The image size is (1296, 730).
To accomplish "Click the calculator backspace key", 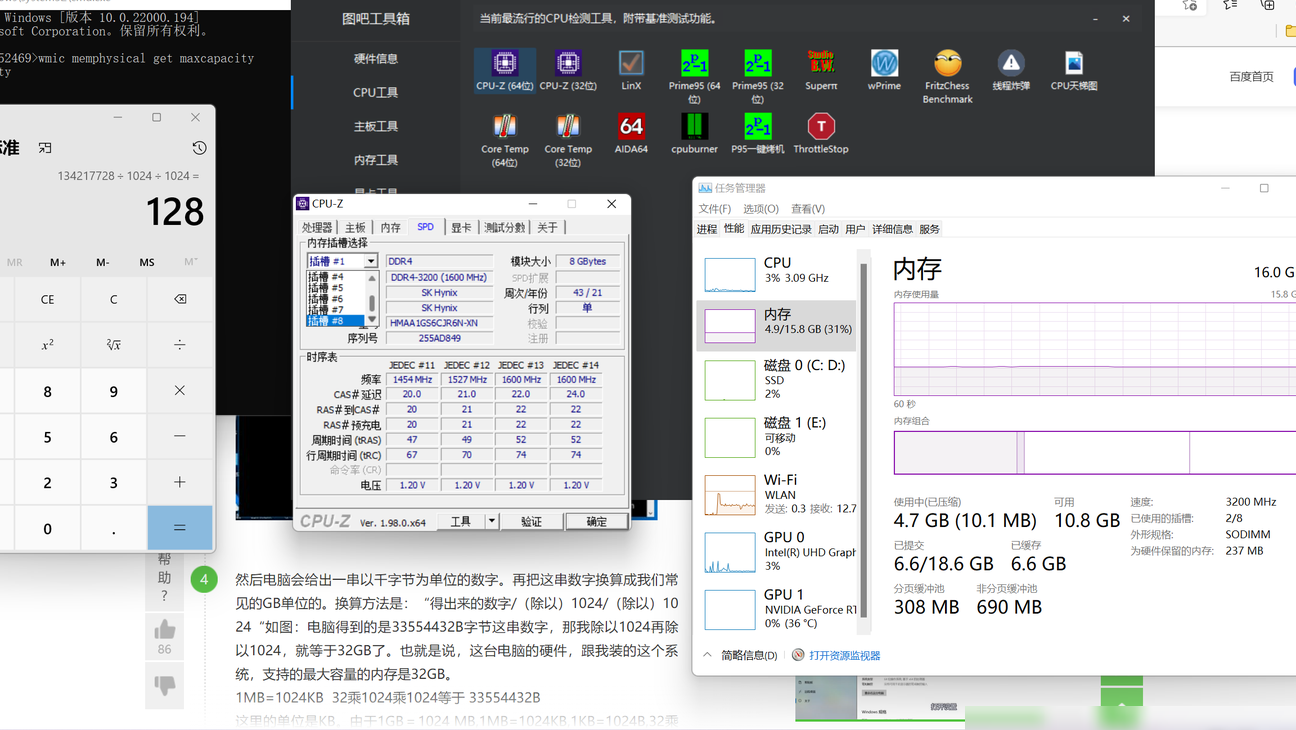I will click(x=180, y=299).
